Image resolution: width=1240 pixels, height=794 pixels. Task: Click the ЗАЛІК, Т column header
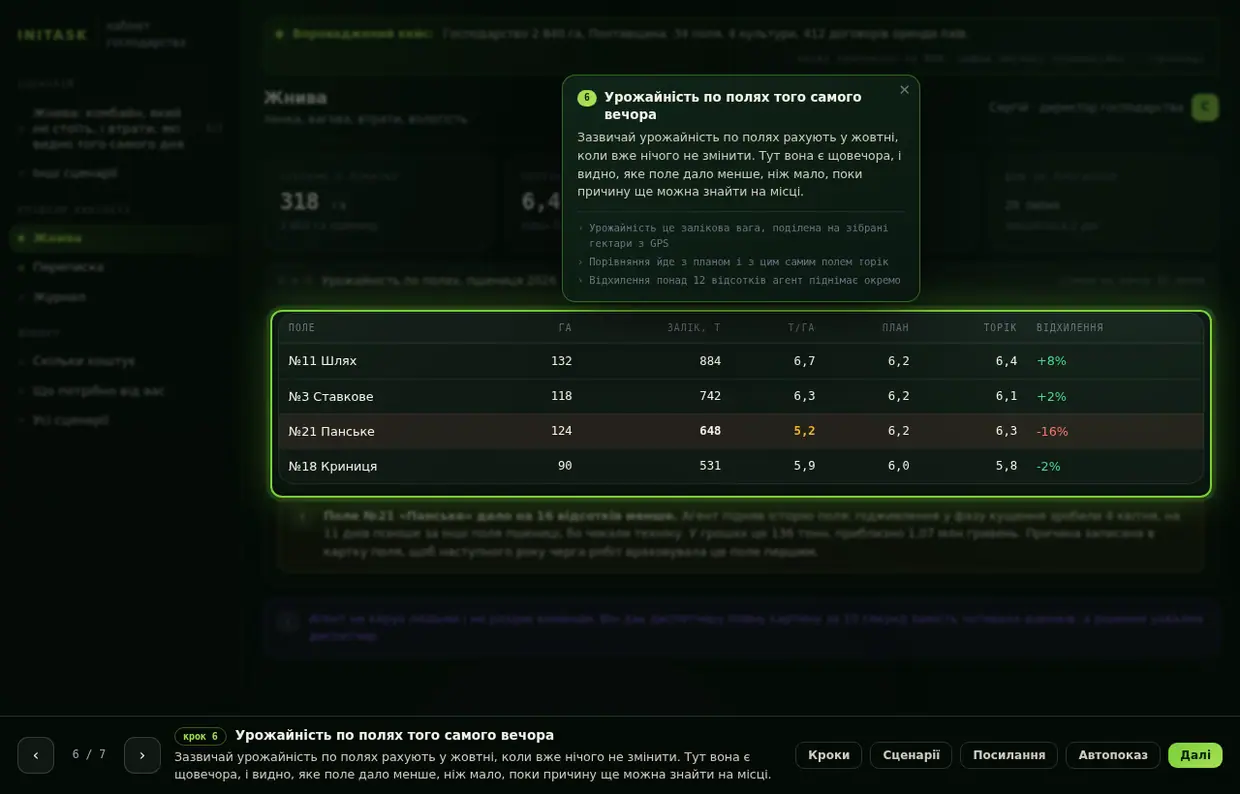tap(694, 328)
